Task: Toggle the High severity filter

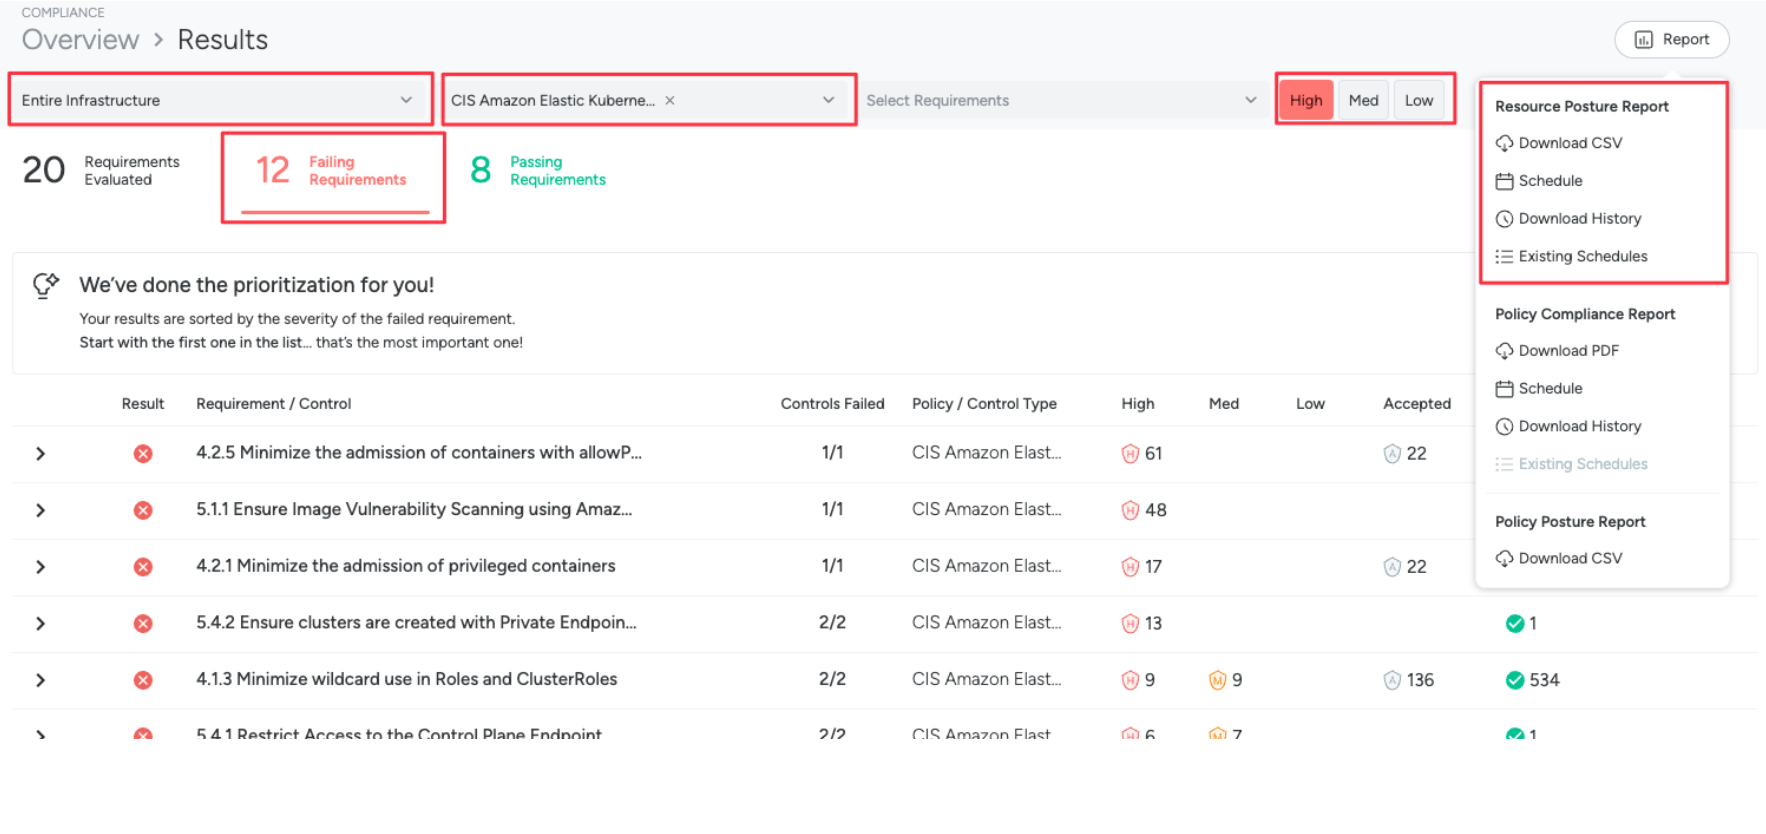Action: [x=1306, y=100]
